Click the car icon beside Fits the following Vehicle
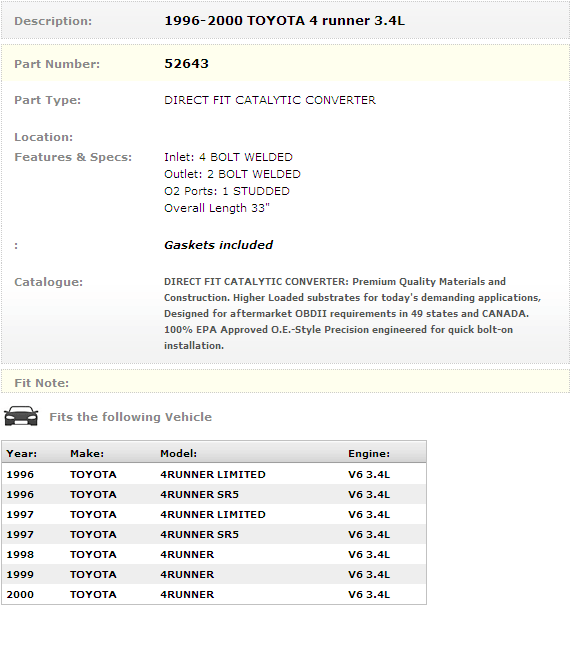Image resolution: width=570 pixels, height=662 pixels. coord(21,416)
